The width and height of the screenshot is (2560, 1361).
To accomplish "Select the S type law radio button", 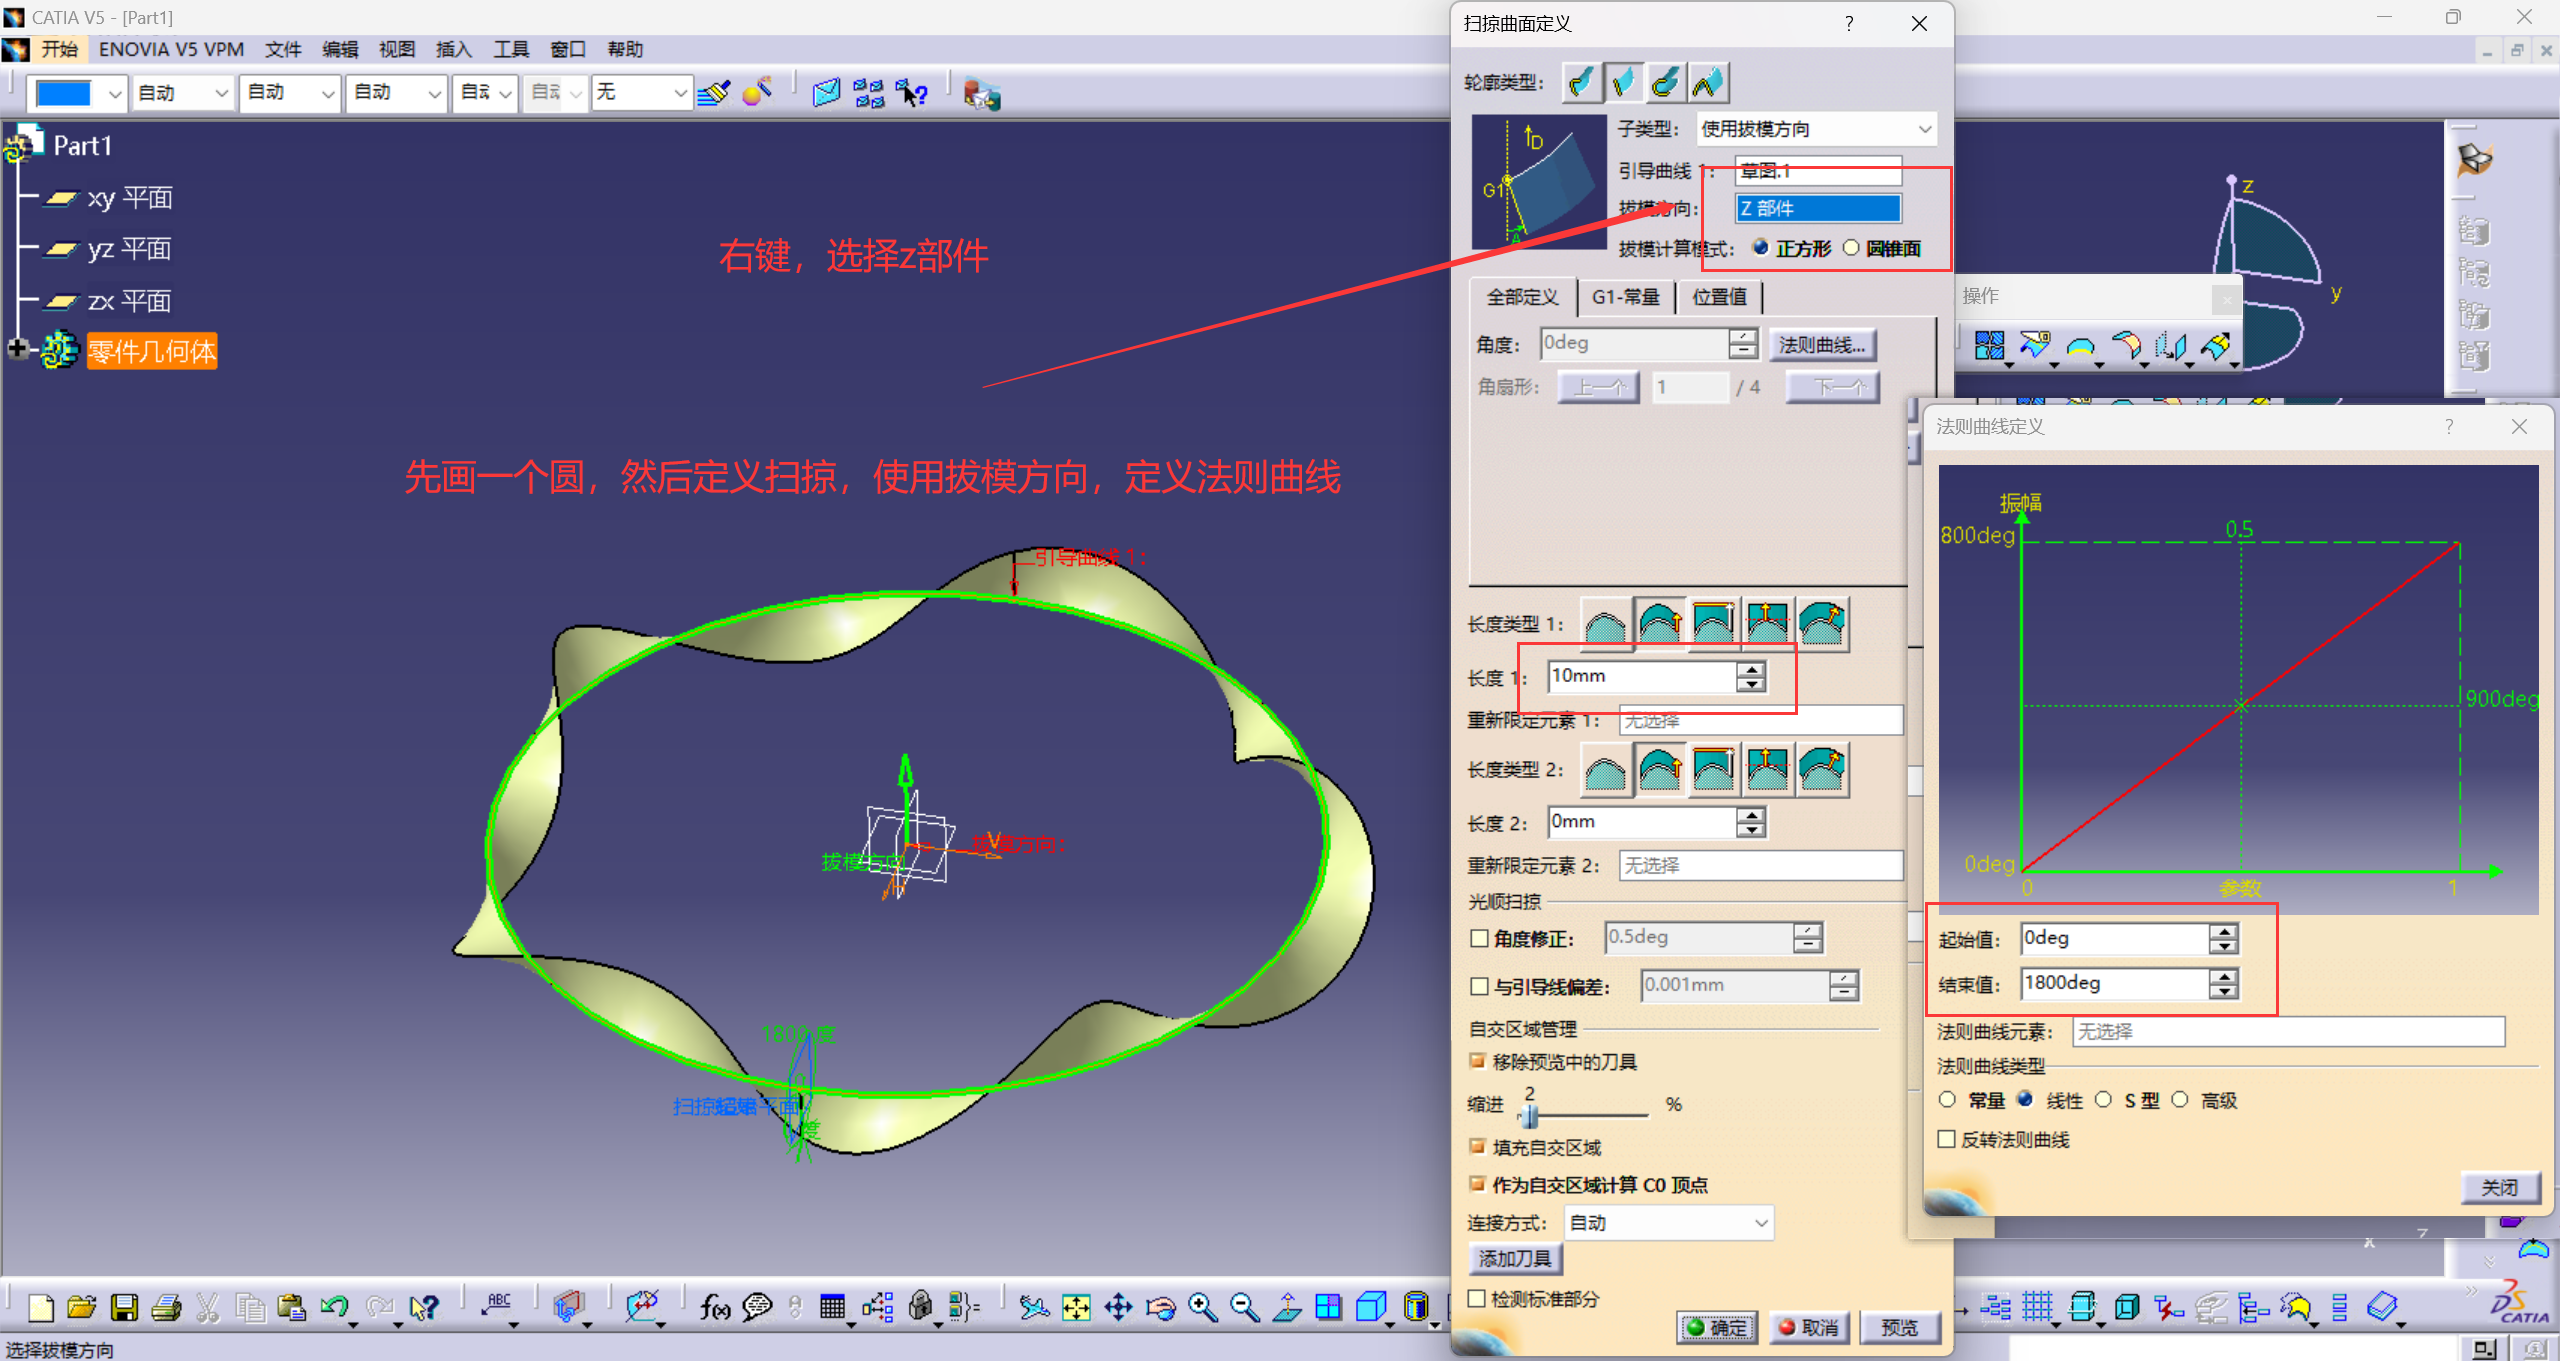I will coord(2103,1100).
